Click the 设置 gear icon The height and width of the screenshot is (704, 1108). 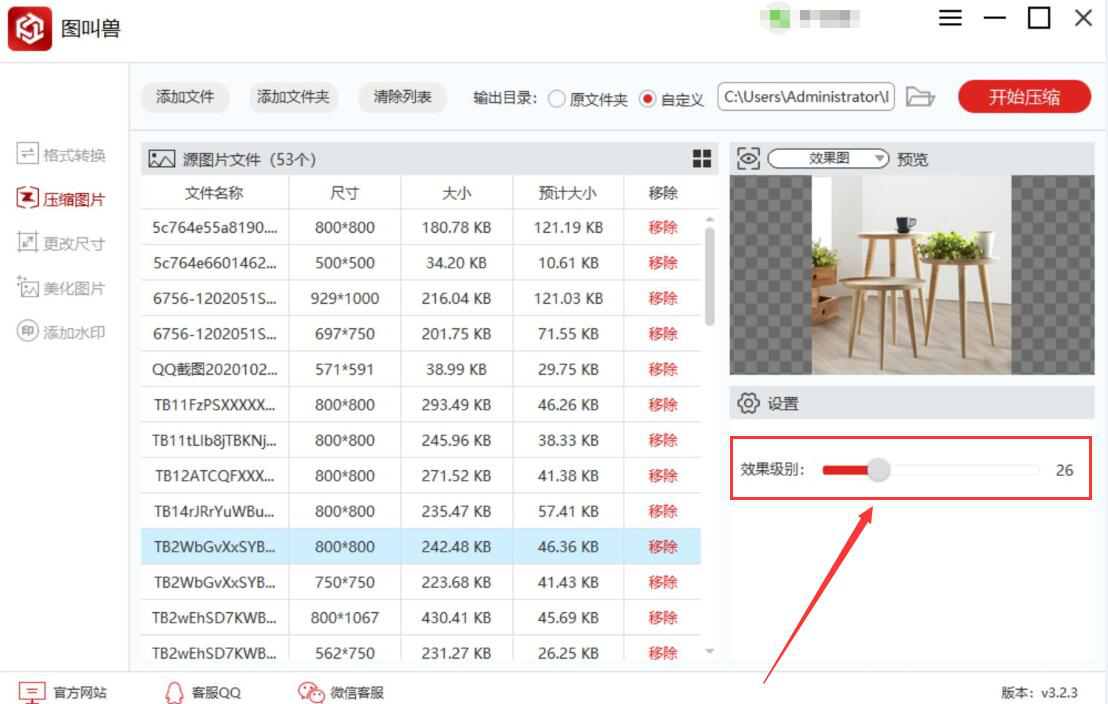coord(748,403)
